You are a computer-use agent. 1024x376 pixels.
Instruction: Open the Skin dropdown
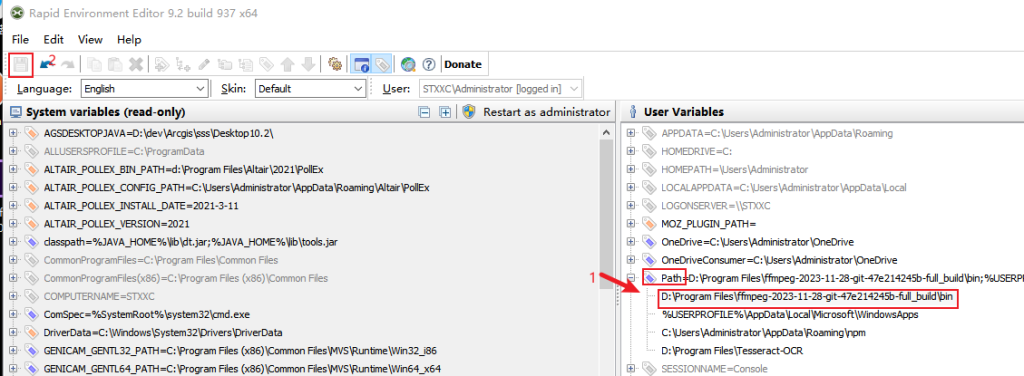(x=310, y=88)
